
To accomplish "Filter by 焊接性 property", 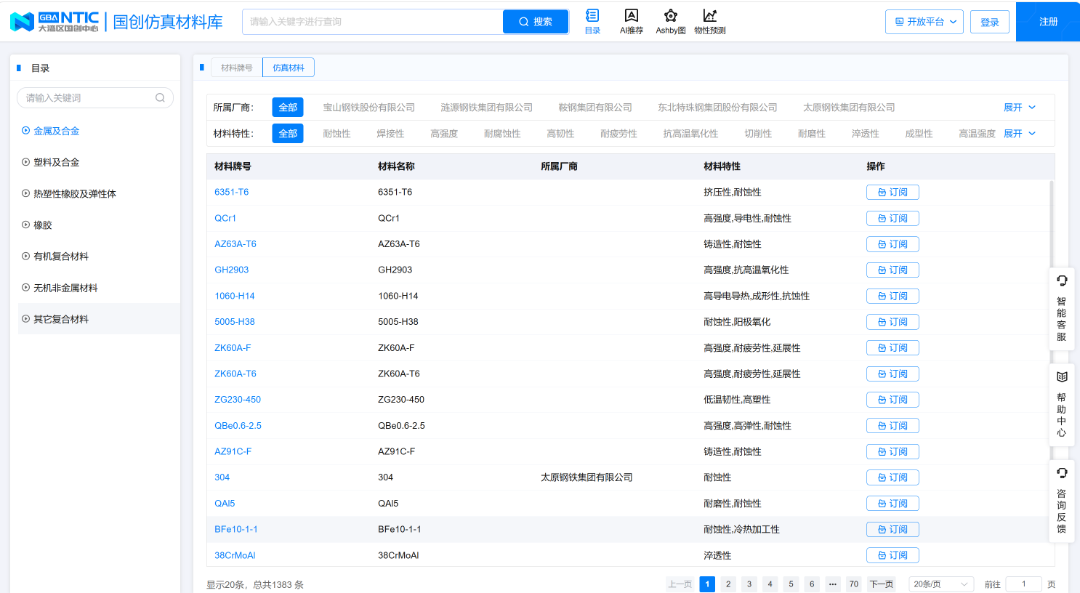I will [x=390, y=134].
